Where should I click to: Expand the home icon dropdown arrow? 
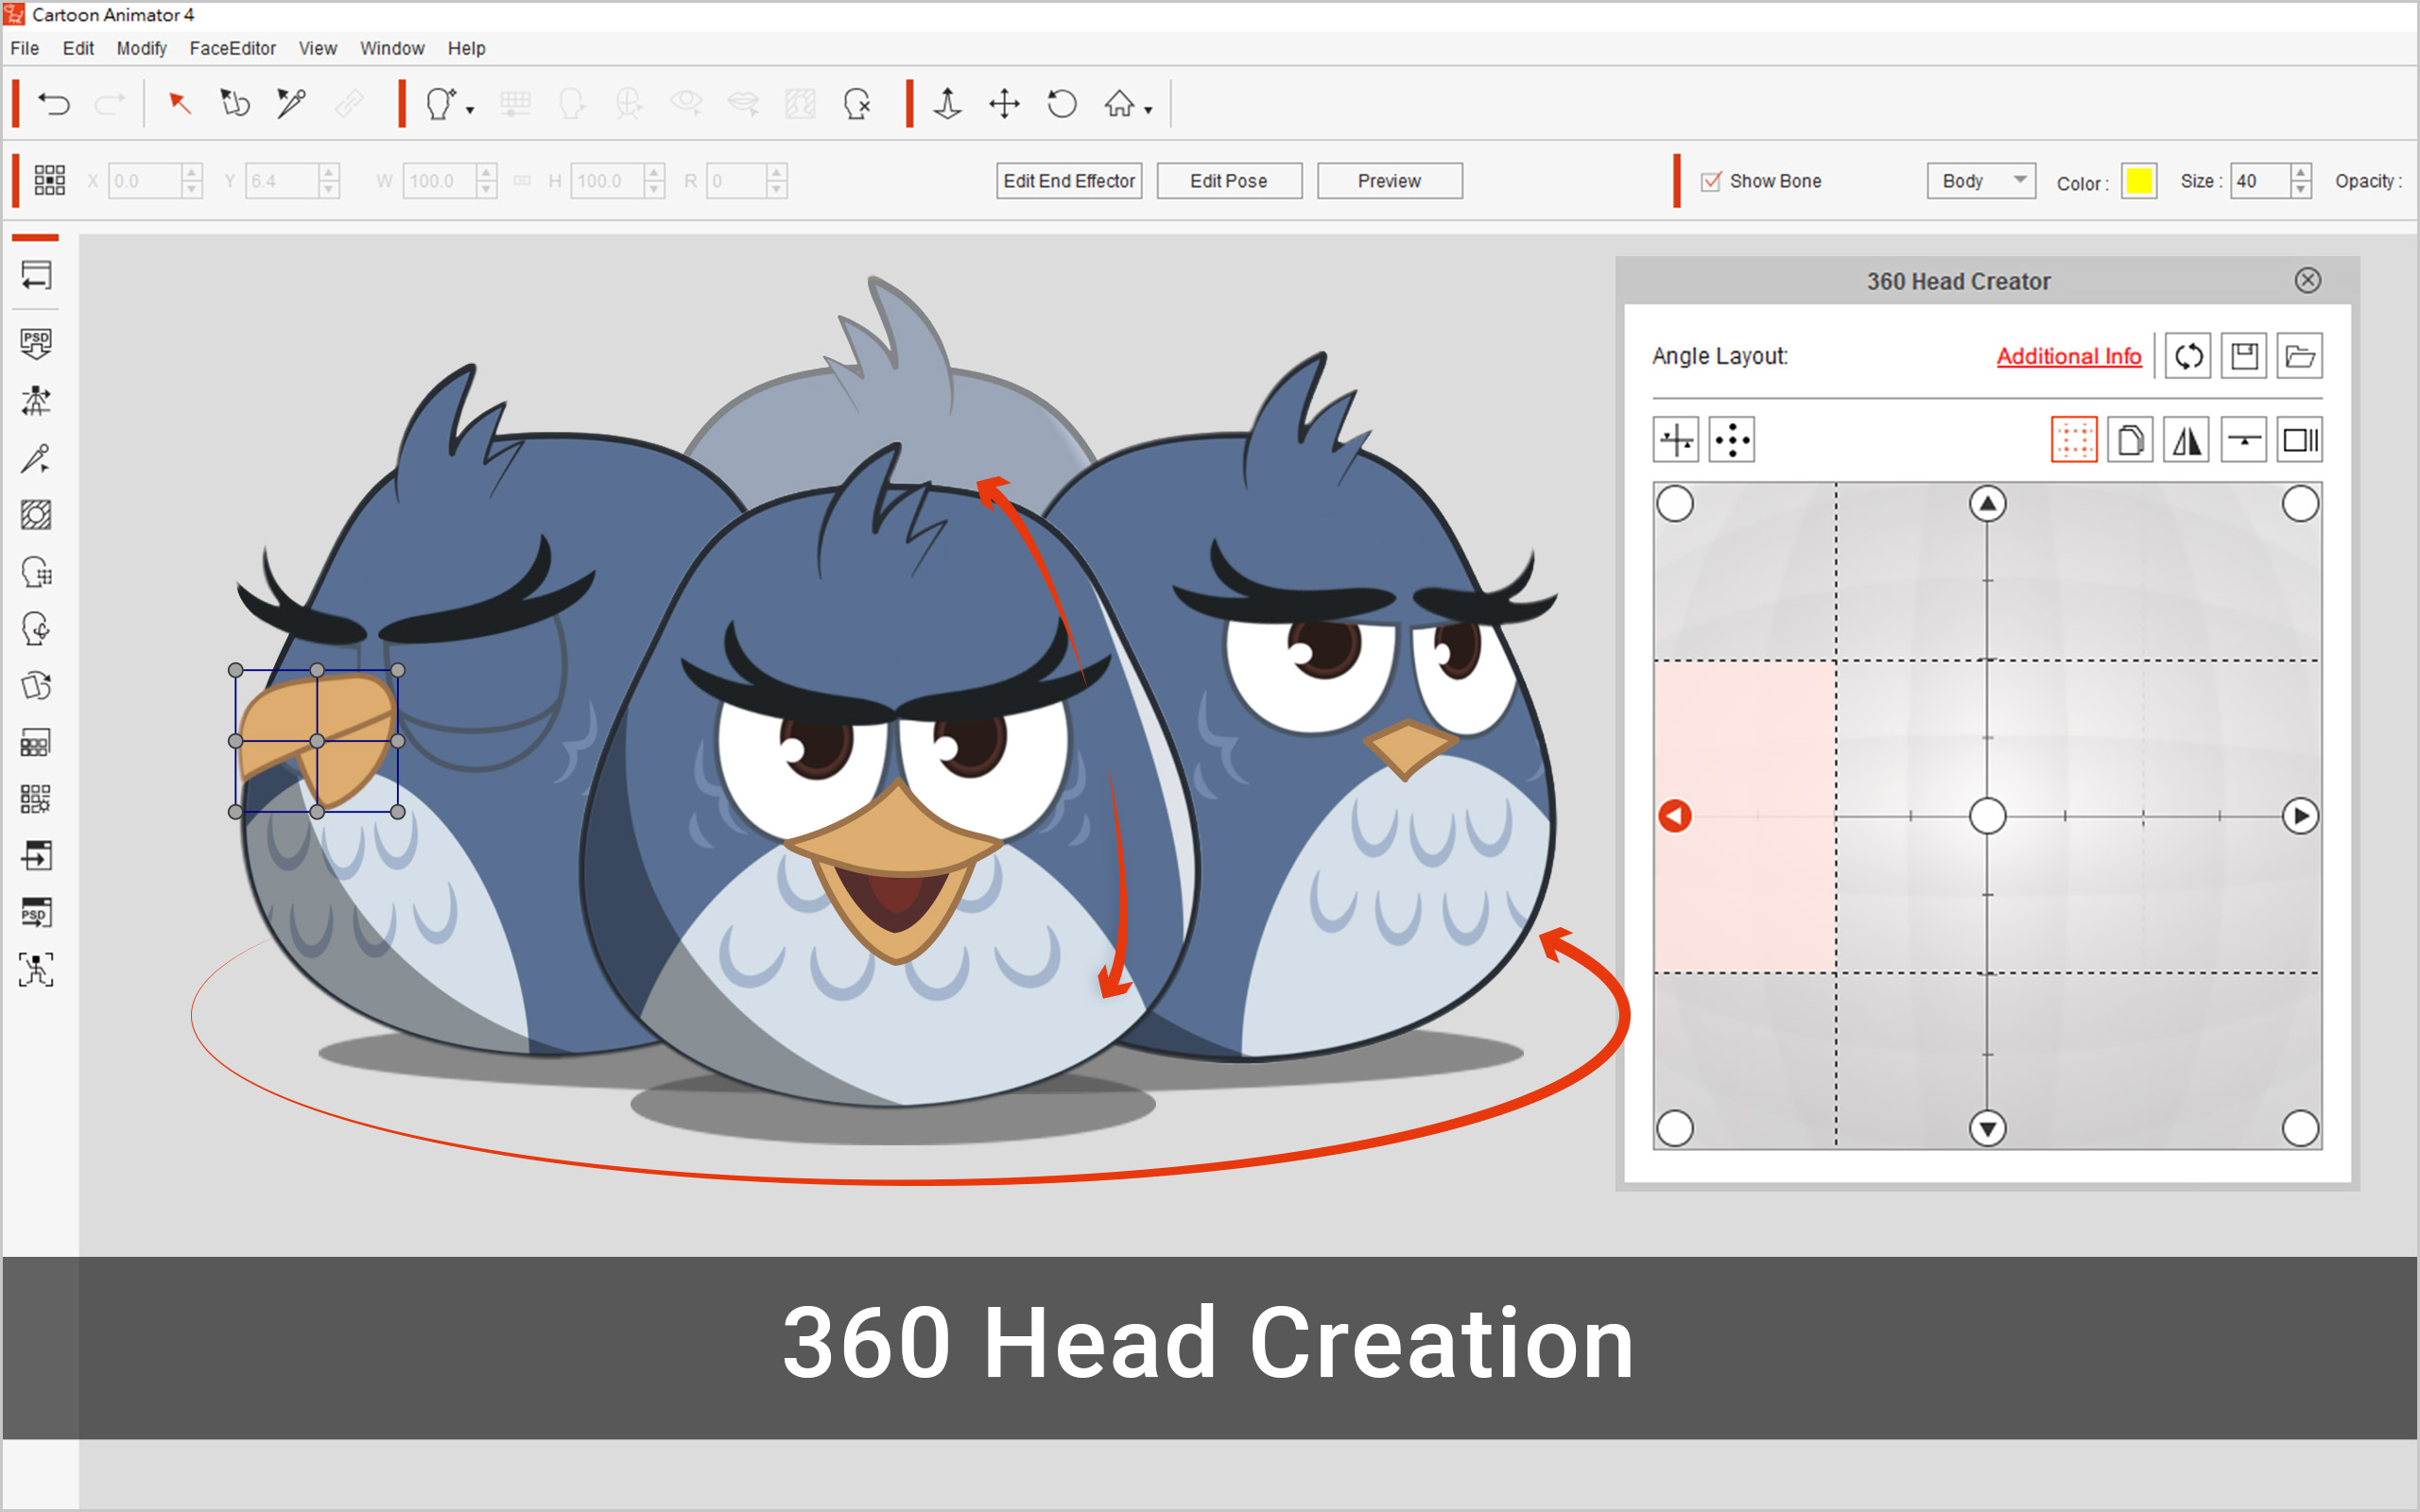(x=1148, y=111)
